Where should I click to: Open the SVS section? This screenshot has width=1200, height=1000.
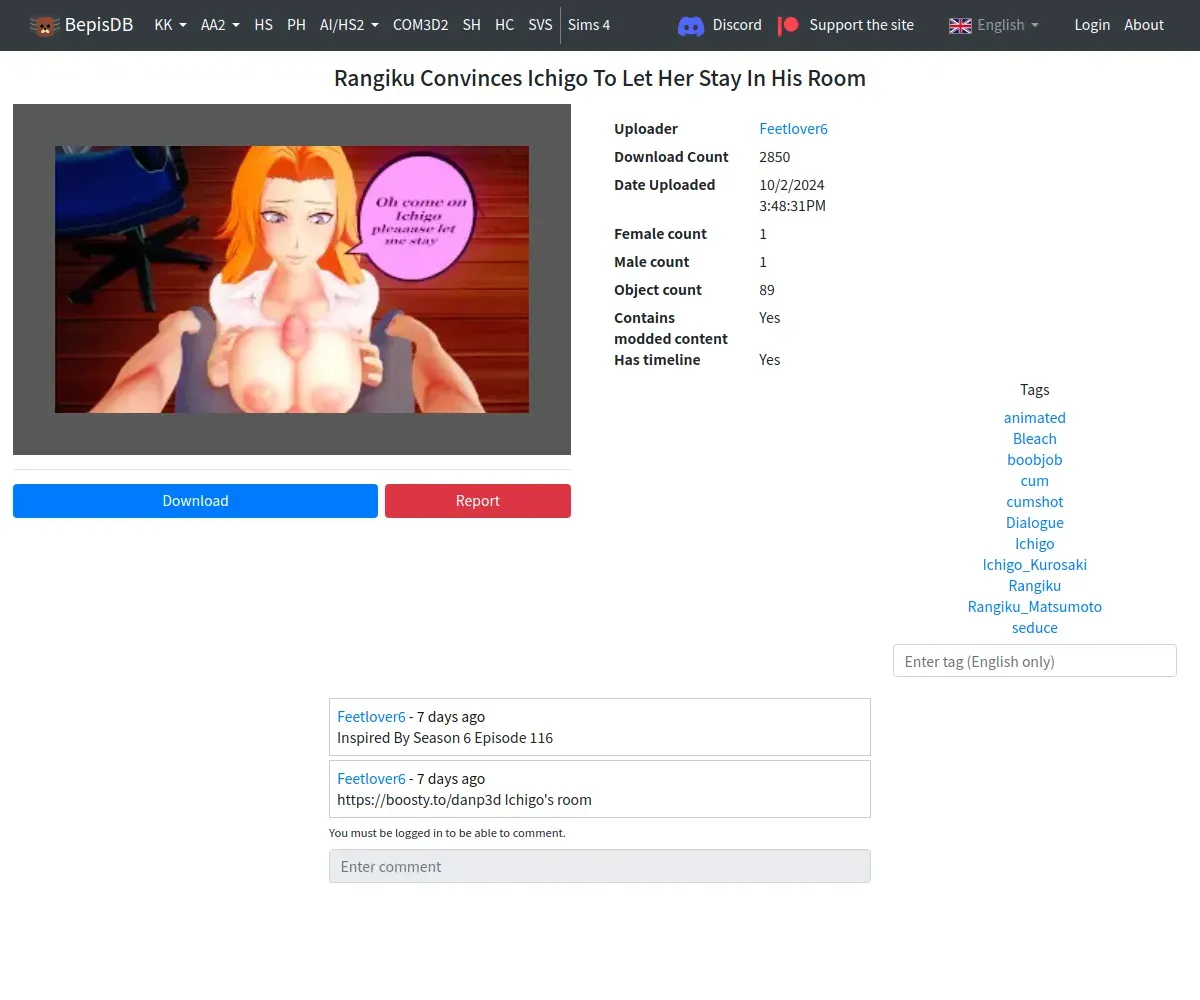[540, 25]
